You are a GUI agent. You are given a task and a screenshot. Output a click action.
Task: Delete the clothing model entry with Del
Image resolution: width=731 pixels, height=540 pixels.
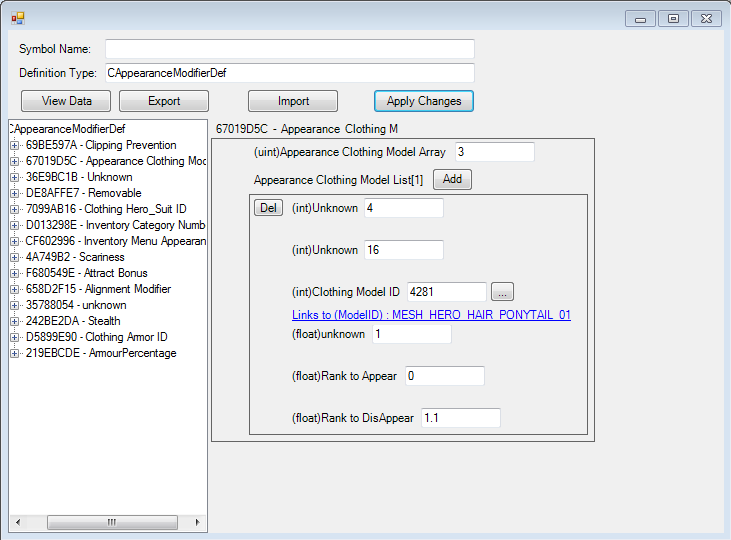[268, 208]
